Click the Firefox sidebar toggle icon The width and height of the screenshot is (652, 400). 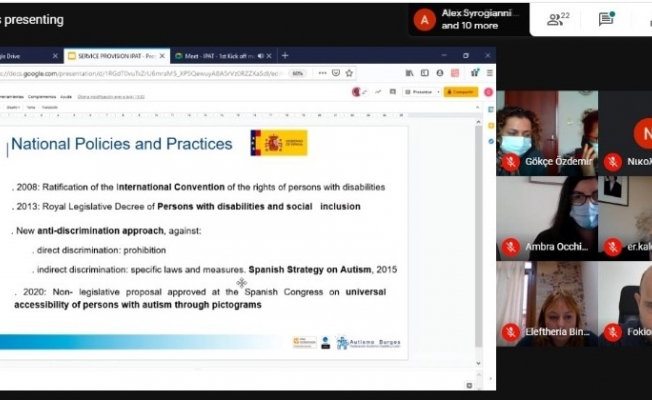(425, 73)
